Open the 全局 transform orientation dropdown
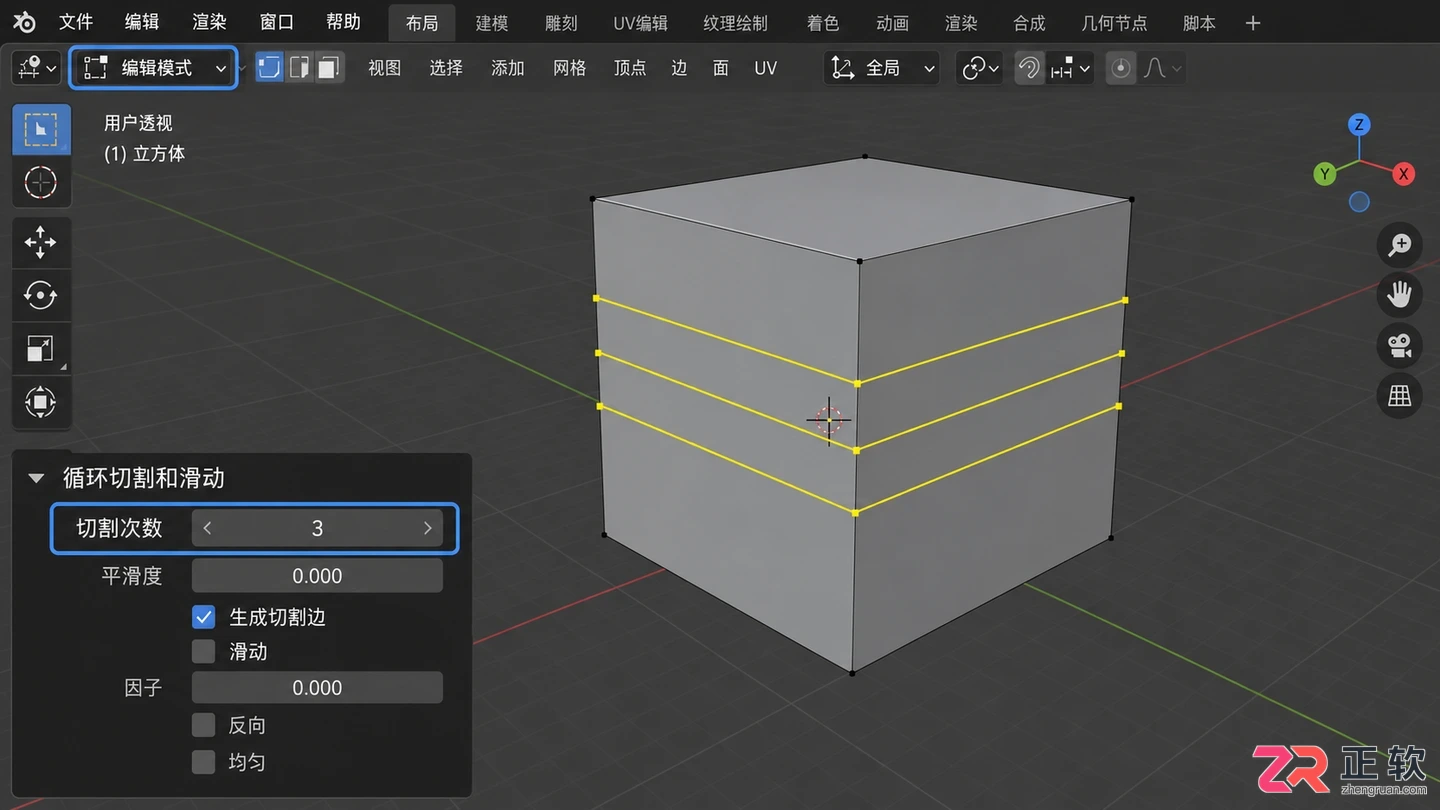The width and height of the screenshot is (1440, 810). pos(883,68)
